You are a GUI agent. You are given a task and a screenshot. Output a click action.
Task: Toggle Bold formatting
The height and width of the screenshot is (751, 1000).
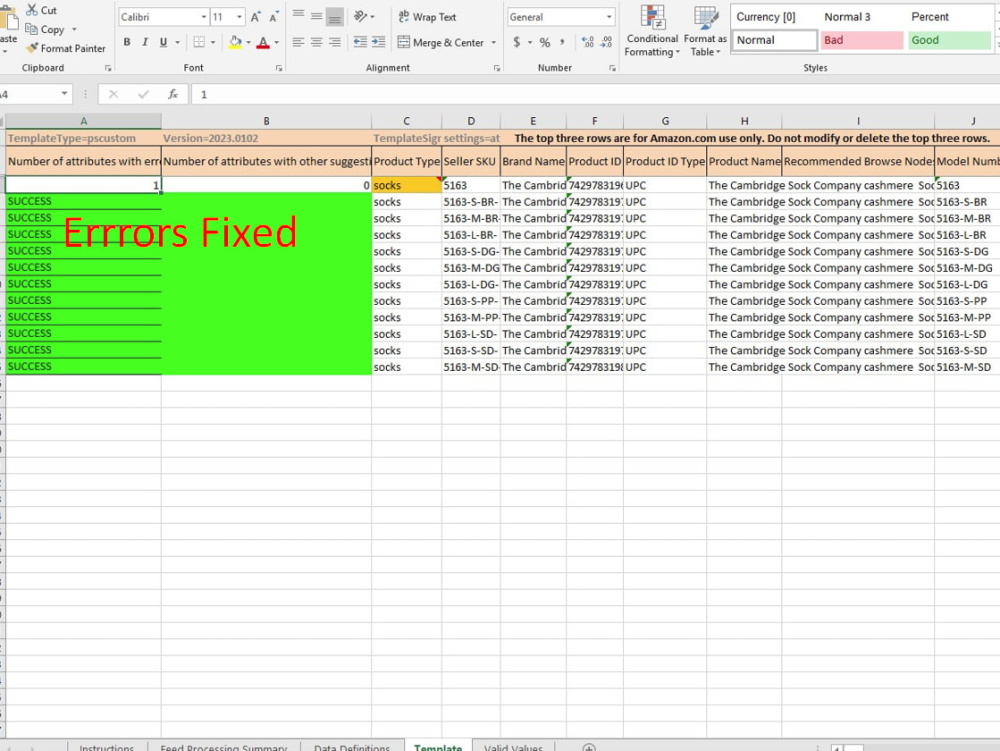127,42
